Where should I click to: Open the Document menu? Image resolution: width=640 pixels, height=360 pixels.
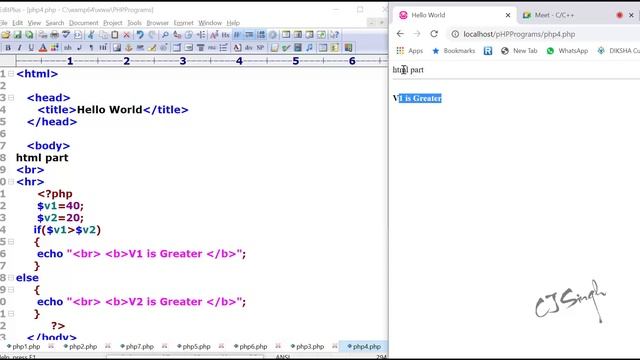(x=84, y=23)
